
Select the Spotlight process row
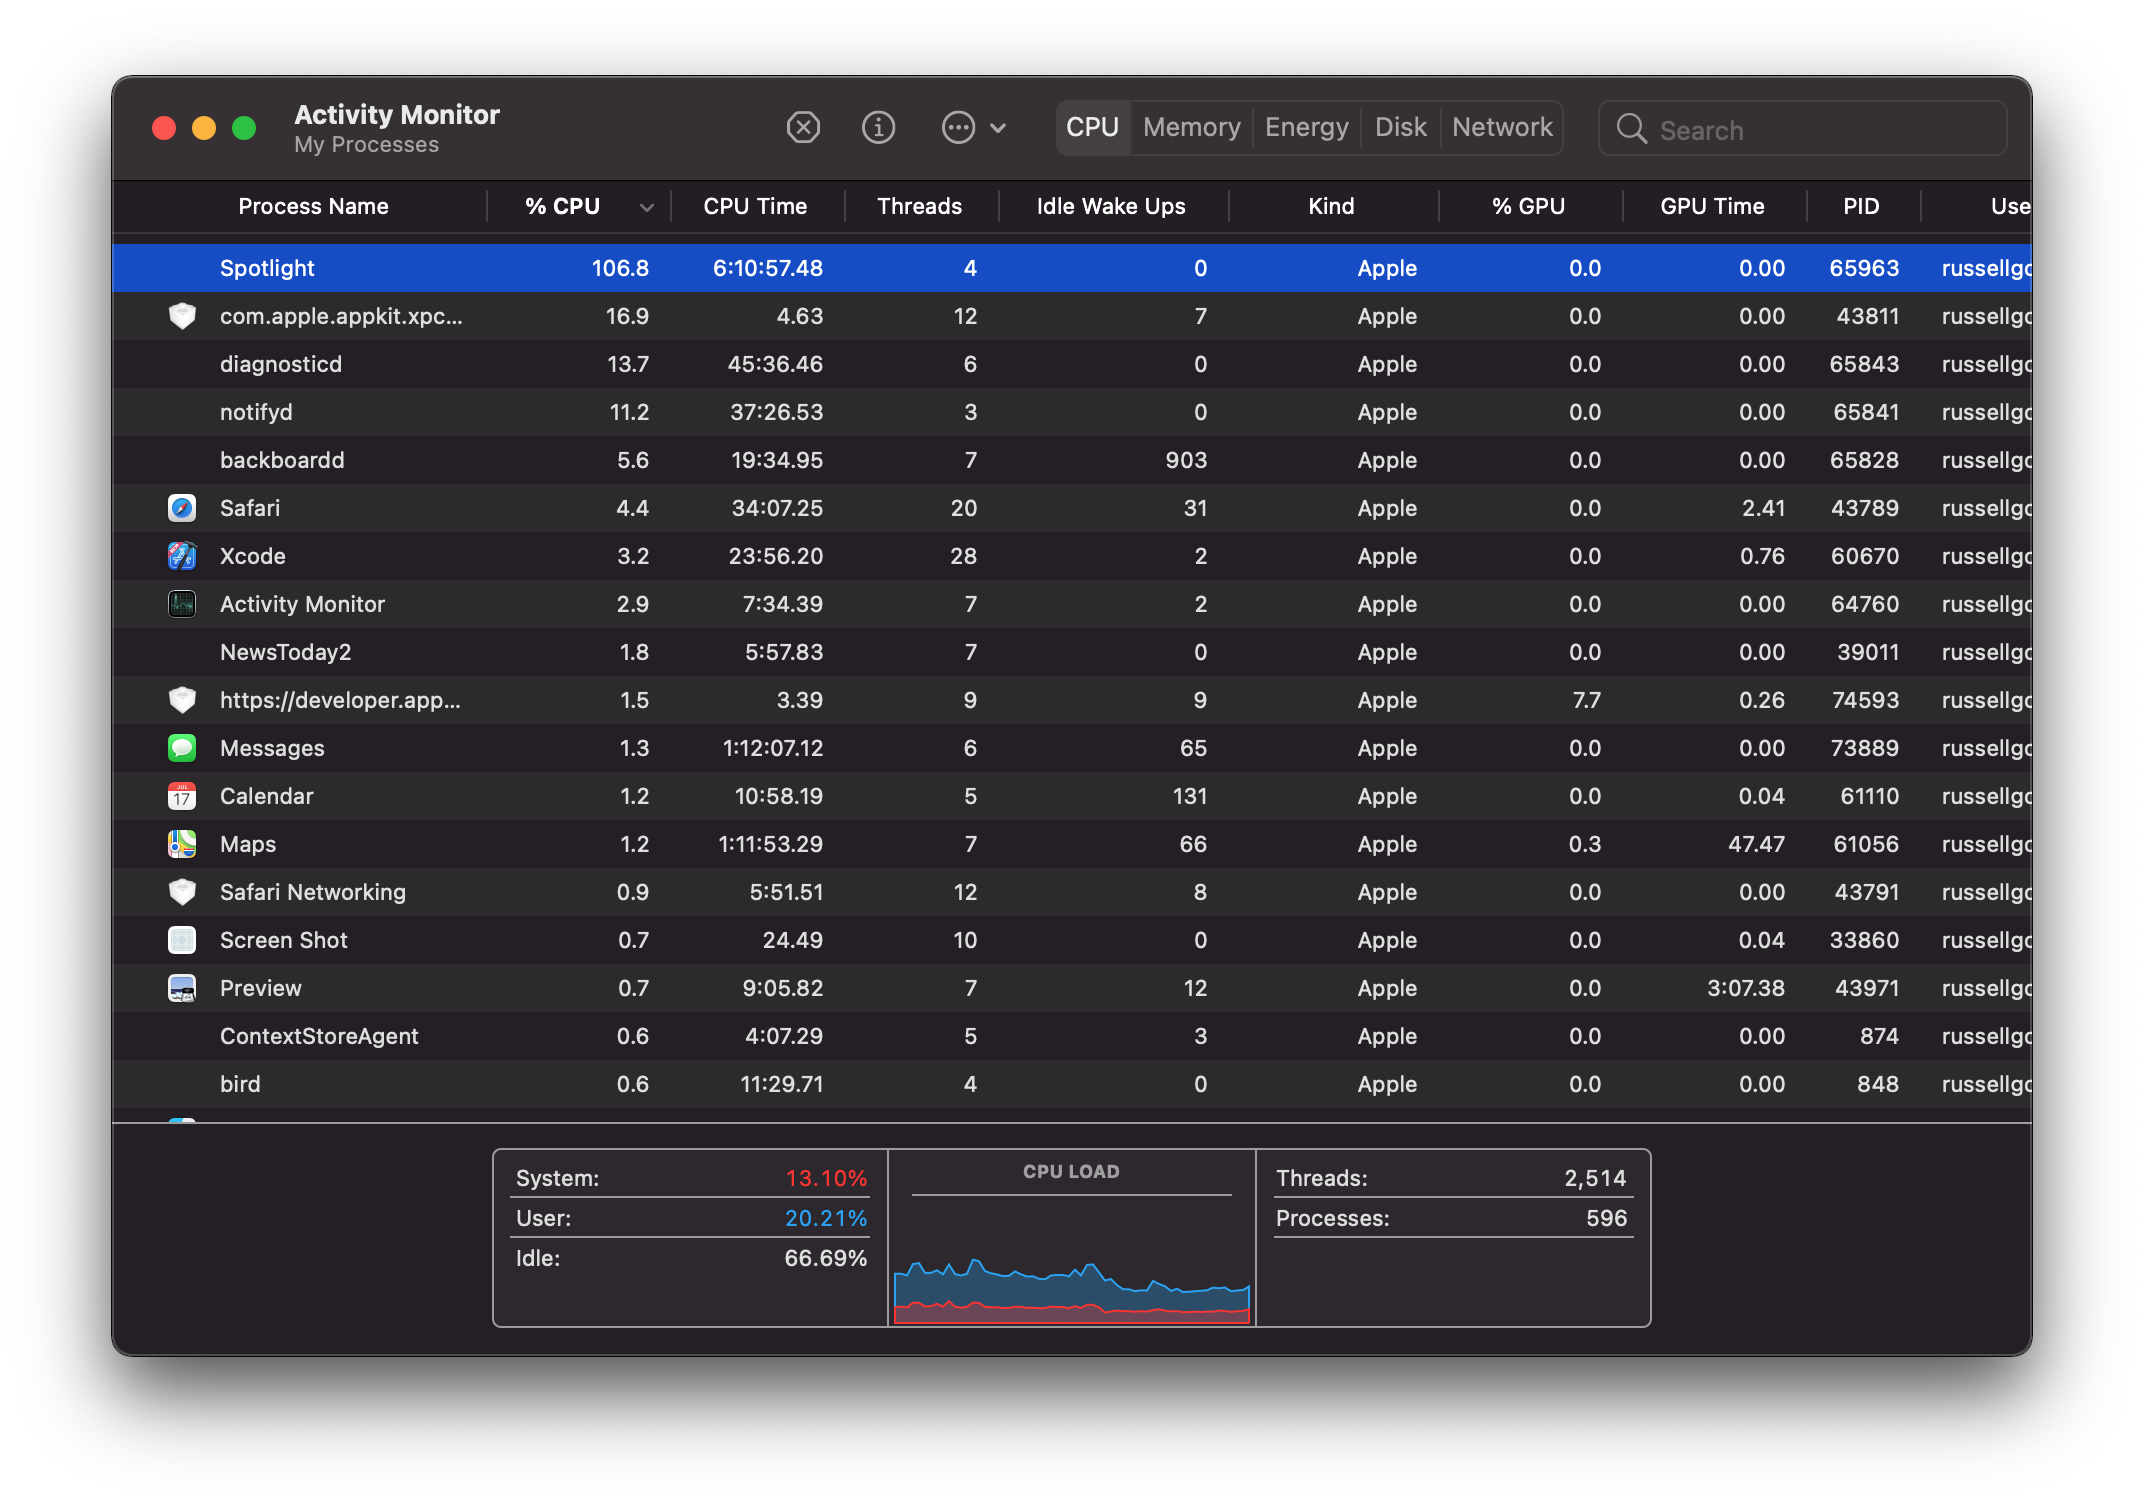click(x=1072, y=268)
